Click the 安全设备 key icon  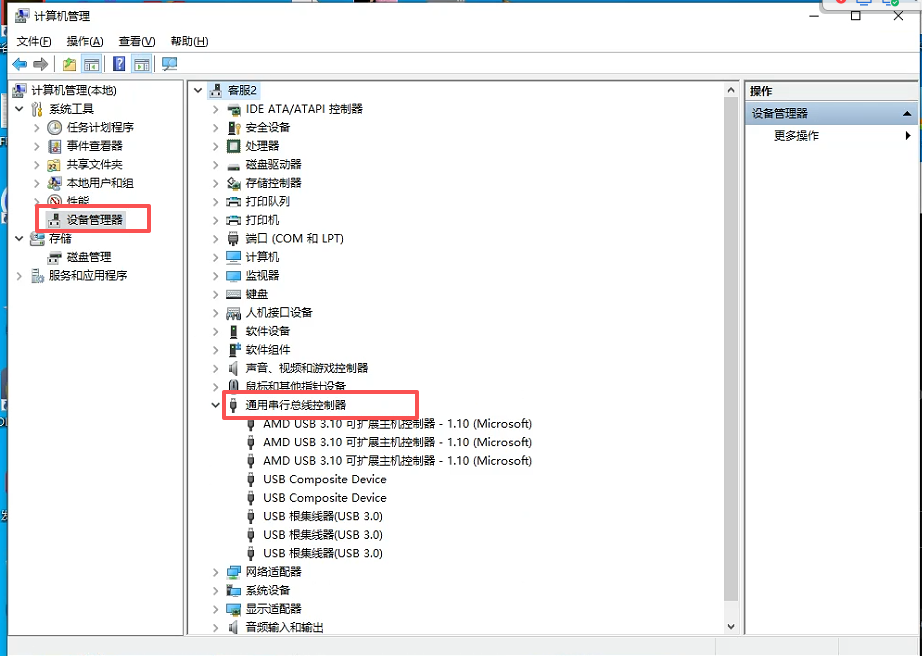(x=233, y=128)
